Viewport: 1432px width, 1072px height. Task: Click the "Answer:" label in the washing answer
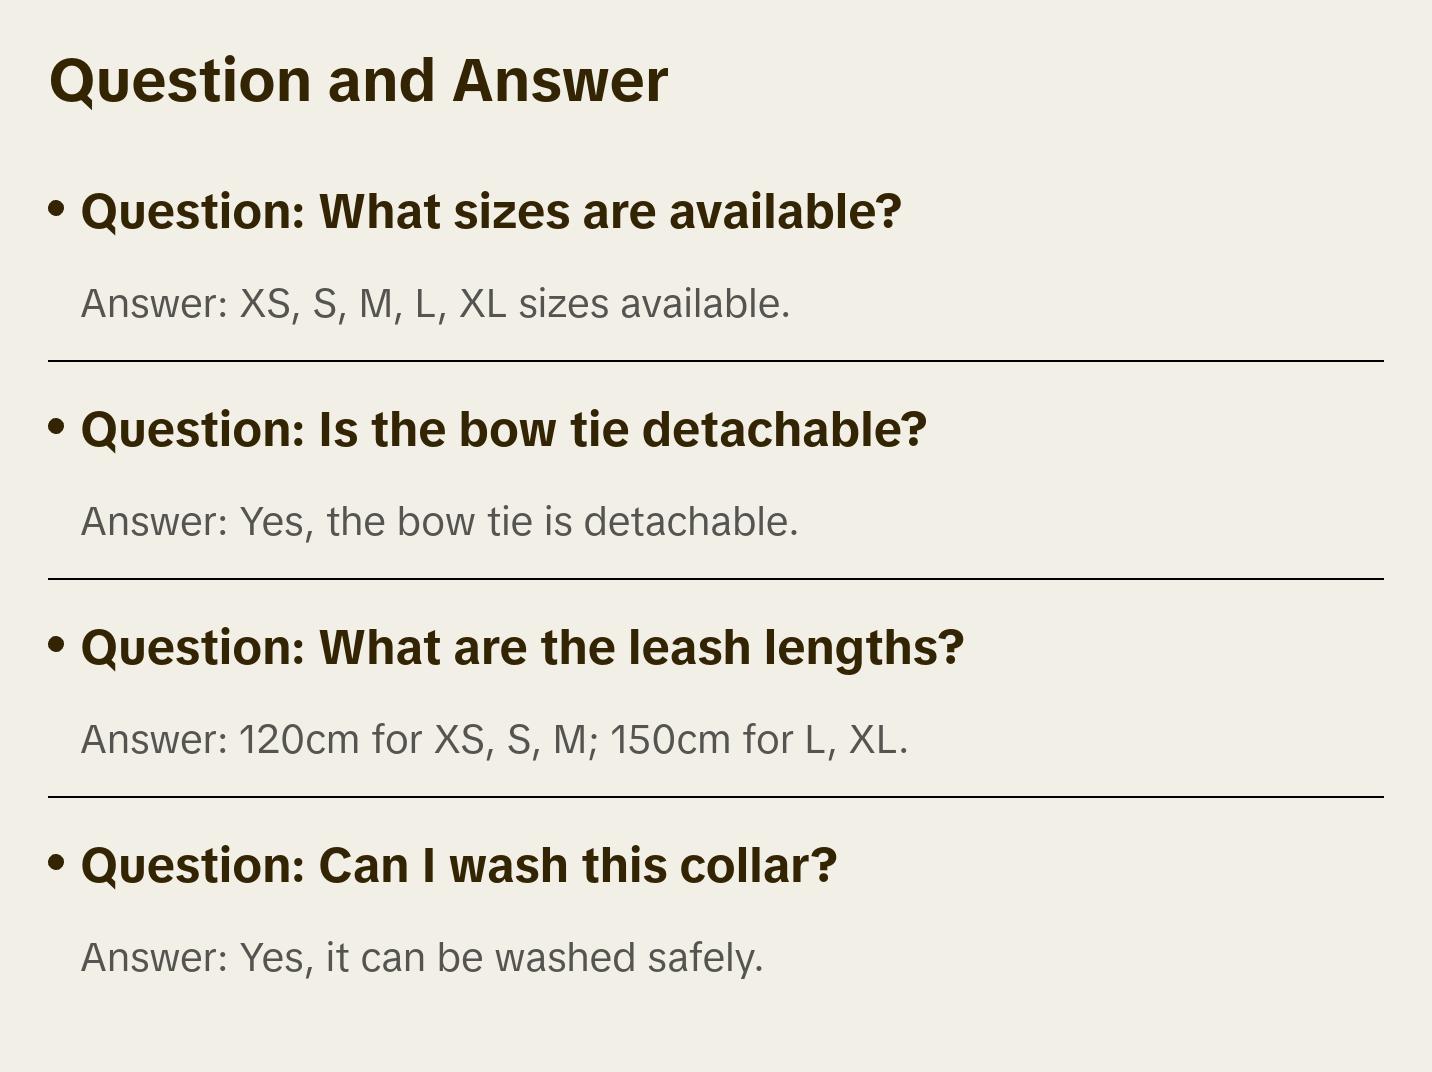[x=155, y=958]
